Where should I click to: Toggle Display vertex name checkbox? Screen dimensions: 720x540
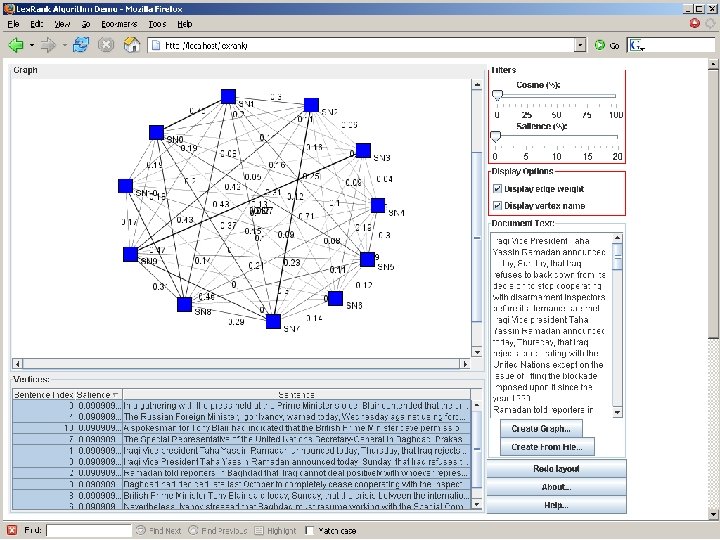497,205
